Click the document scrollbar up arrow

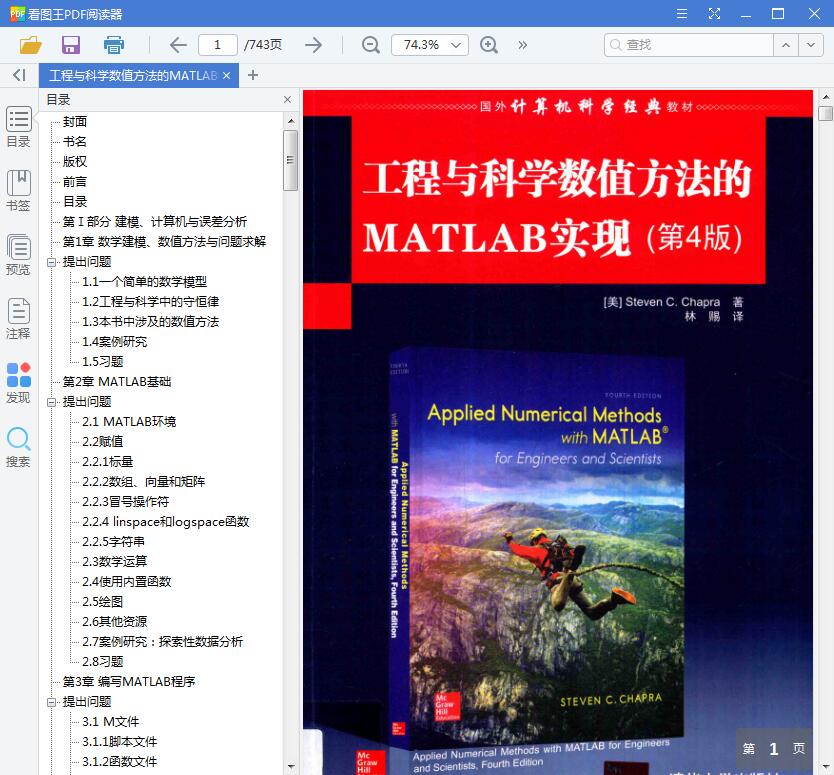(x=825, y=97)
